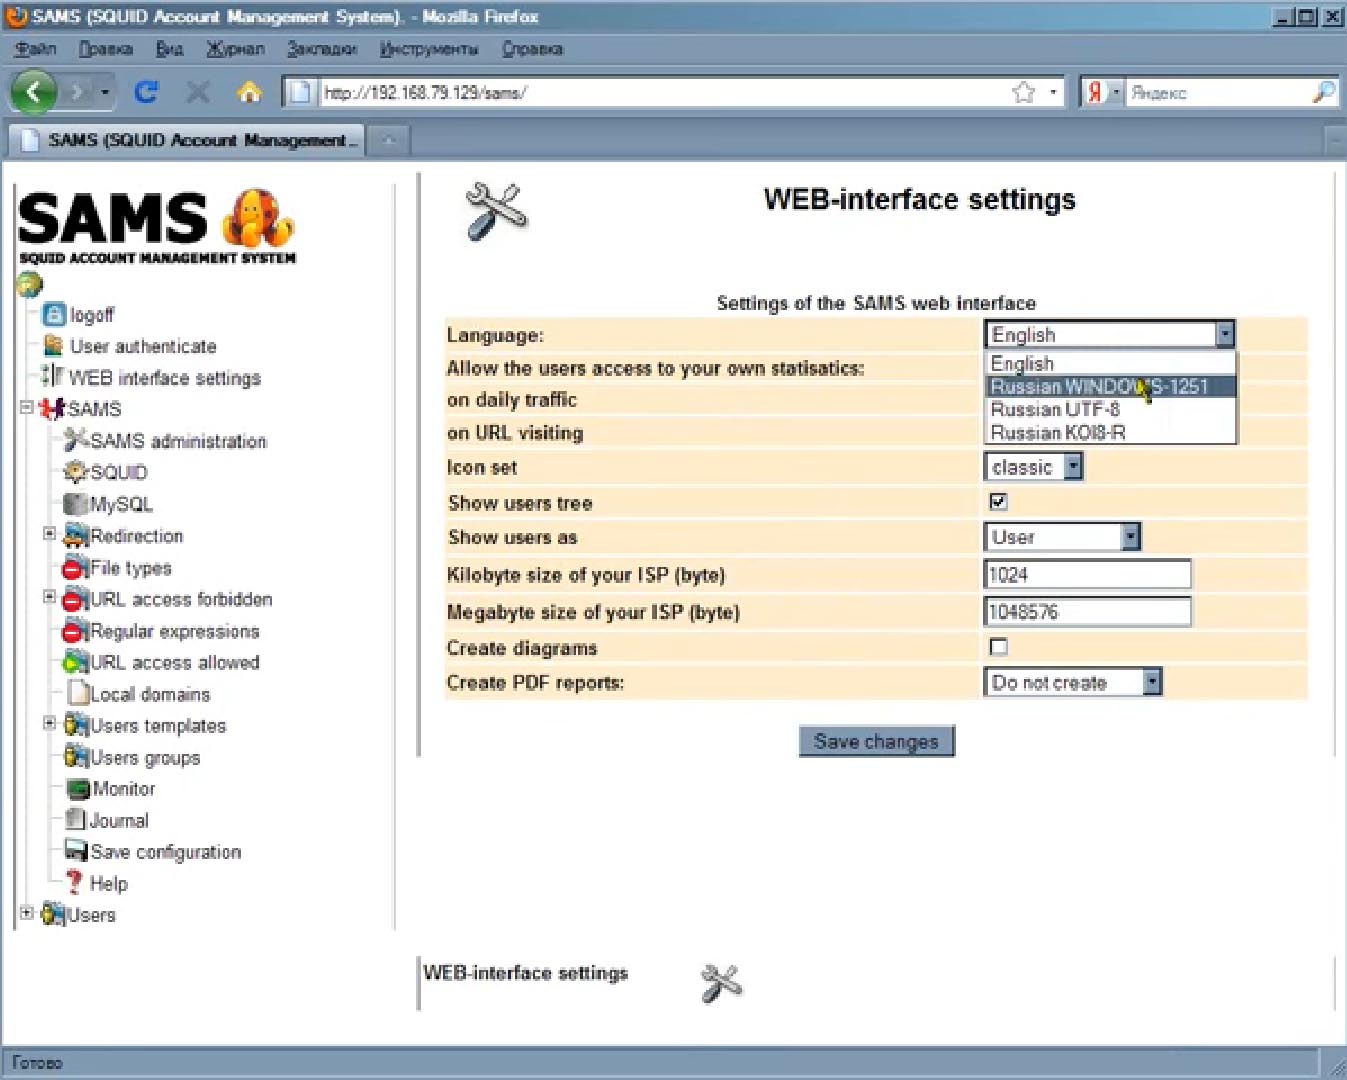Go to the browser Home page icon
The image size is (1347, 1080).
(x=249, y=92)
